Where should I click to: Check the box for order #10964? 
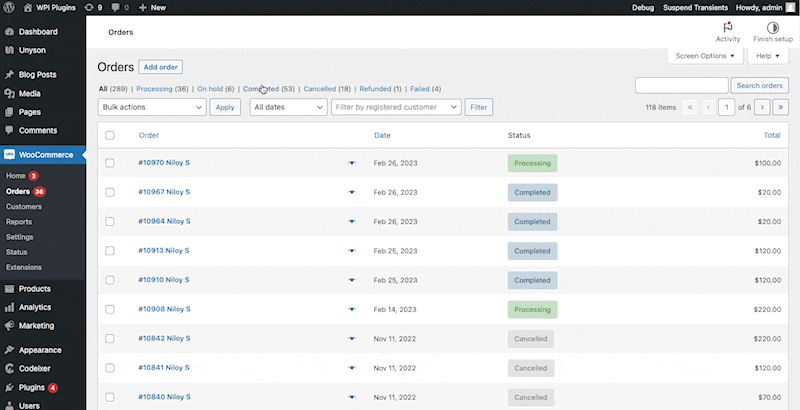pos(110,221)
